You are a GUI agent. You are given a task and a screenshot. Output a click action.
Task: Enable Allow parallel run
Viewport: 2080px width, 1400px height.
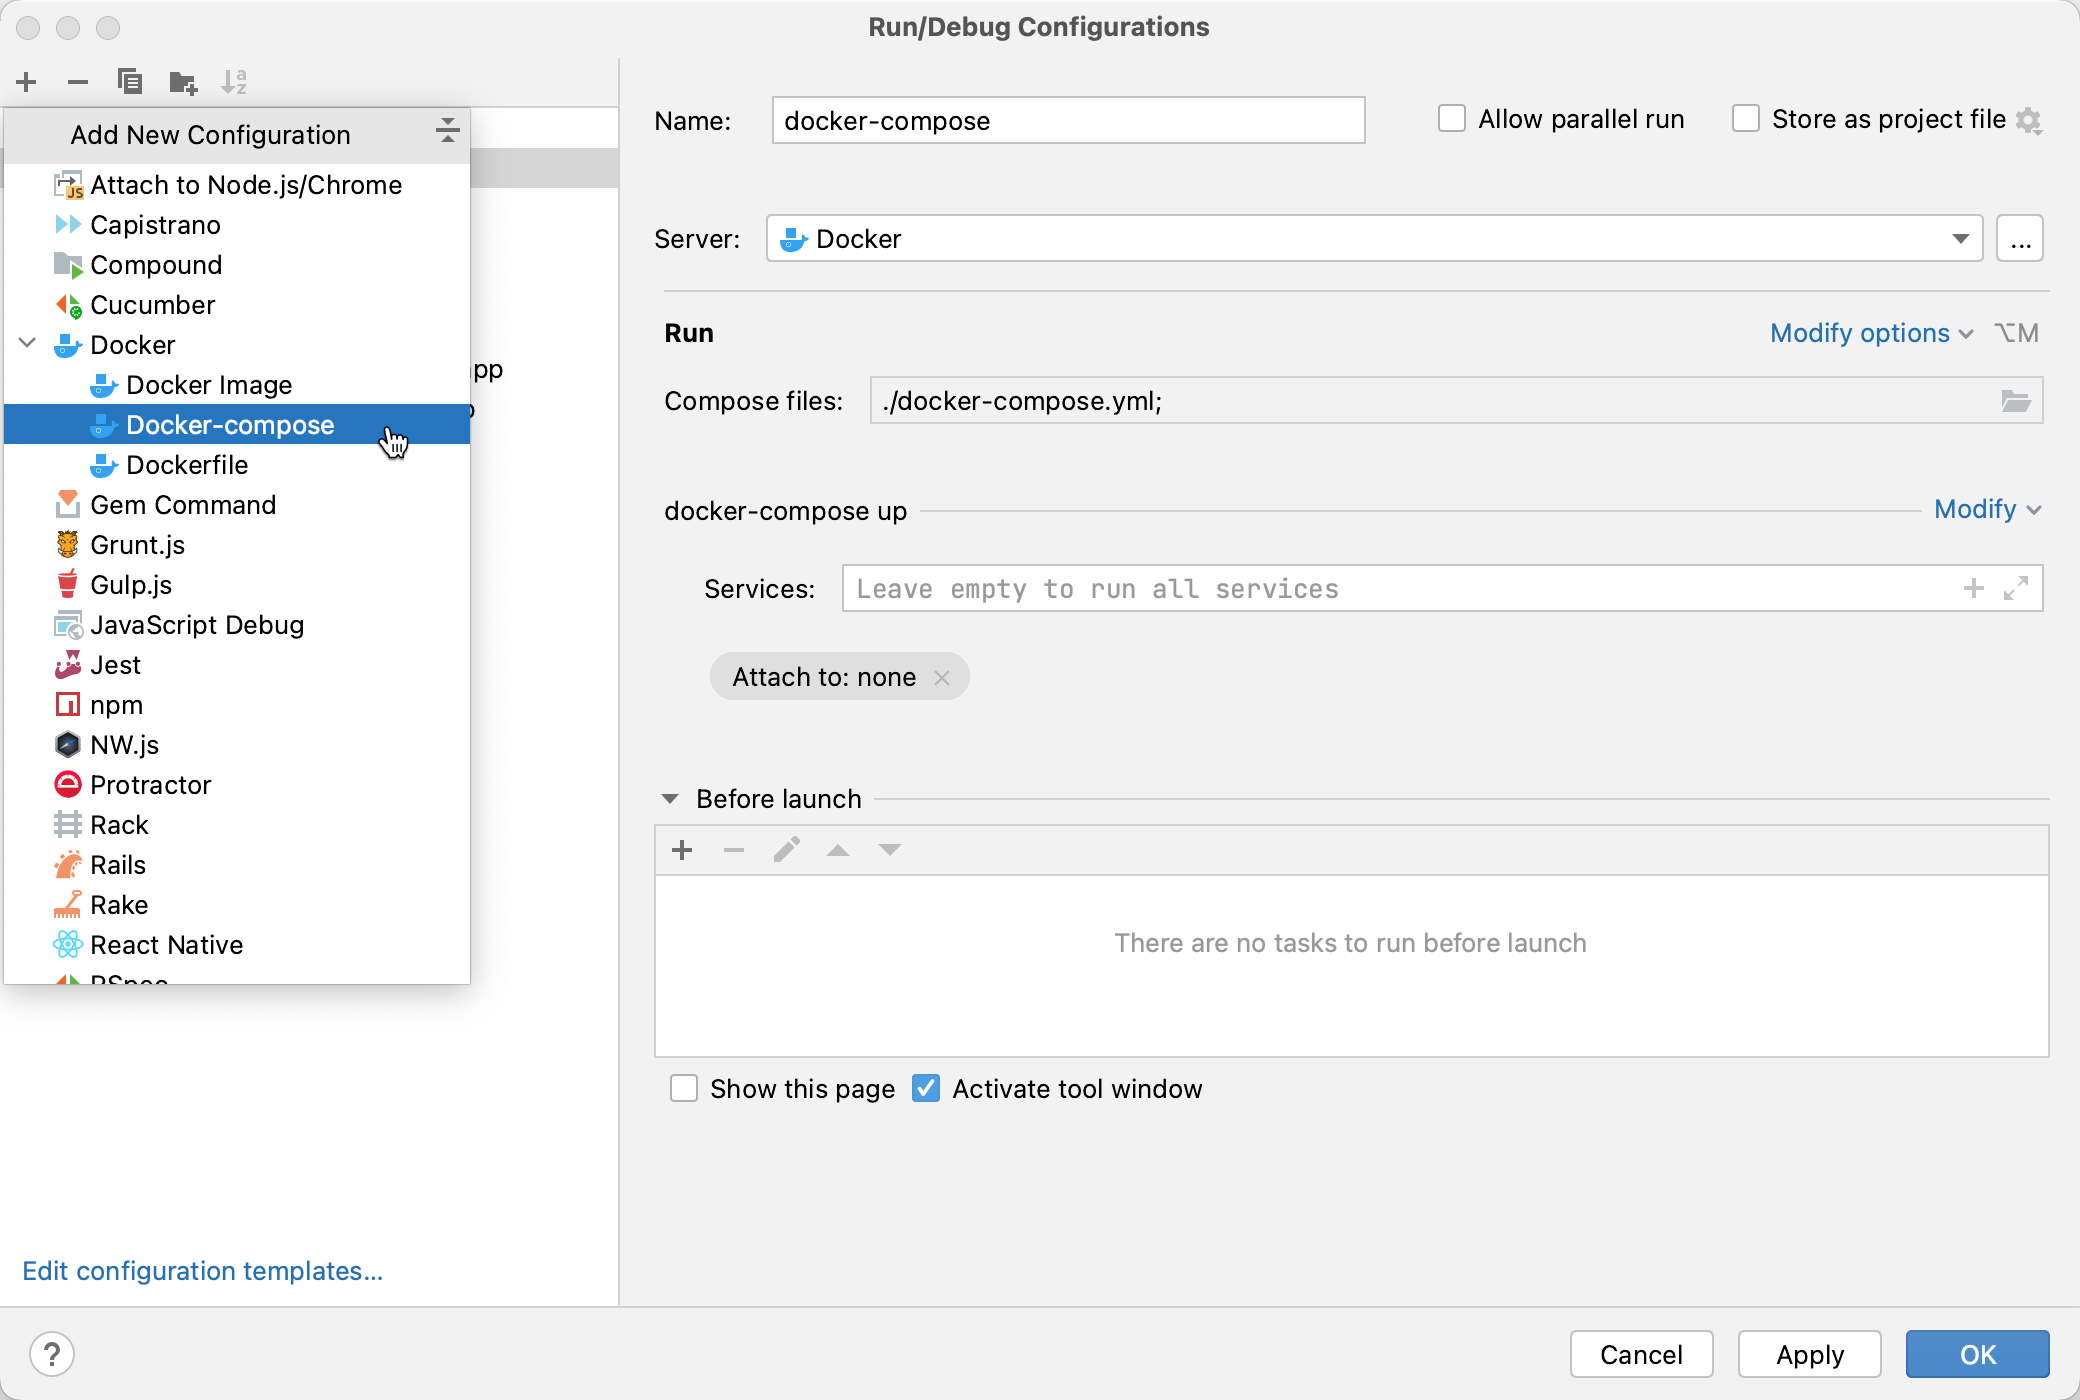tap(1450, 118)
